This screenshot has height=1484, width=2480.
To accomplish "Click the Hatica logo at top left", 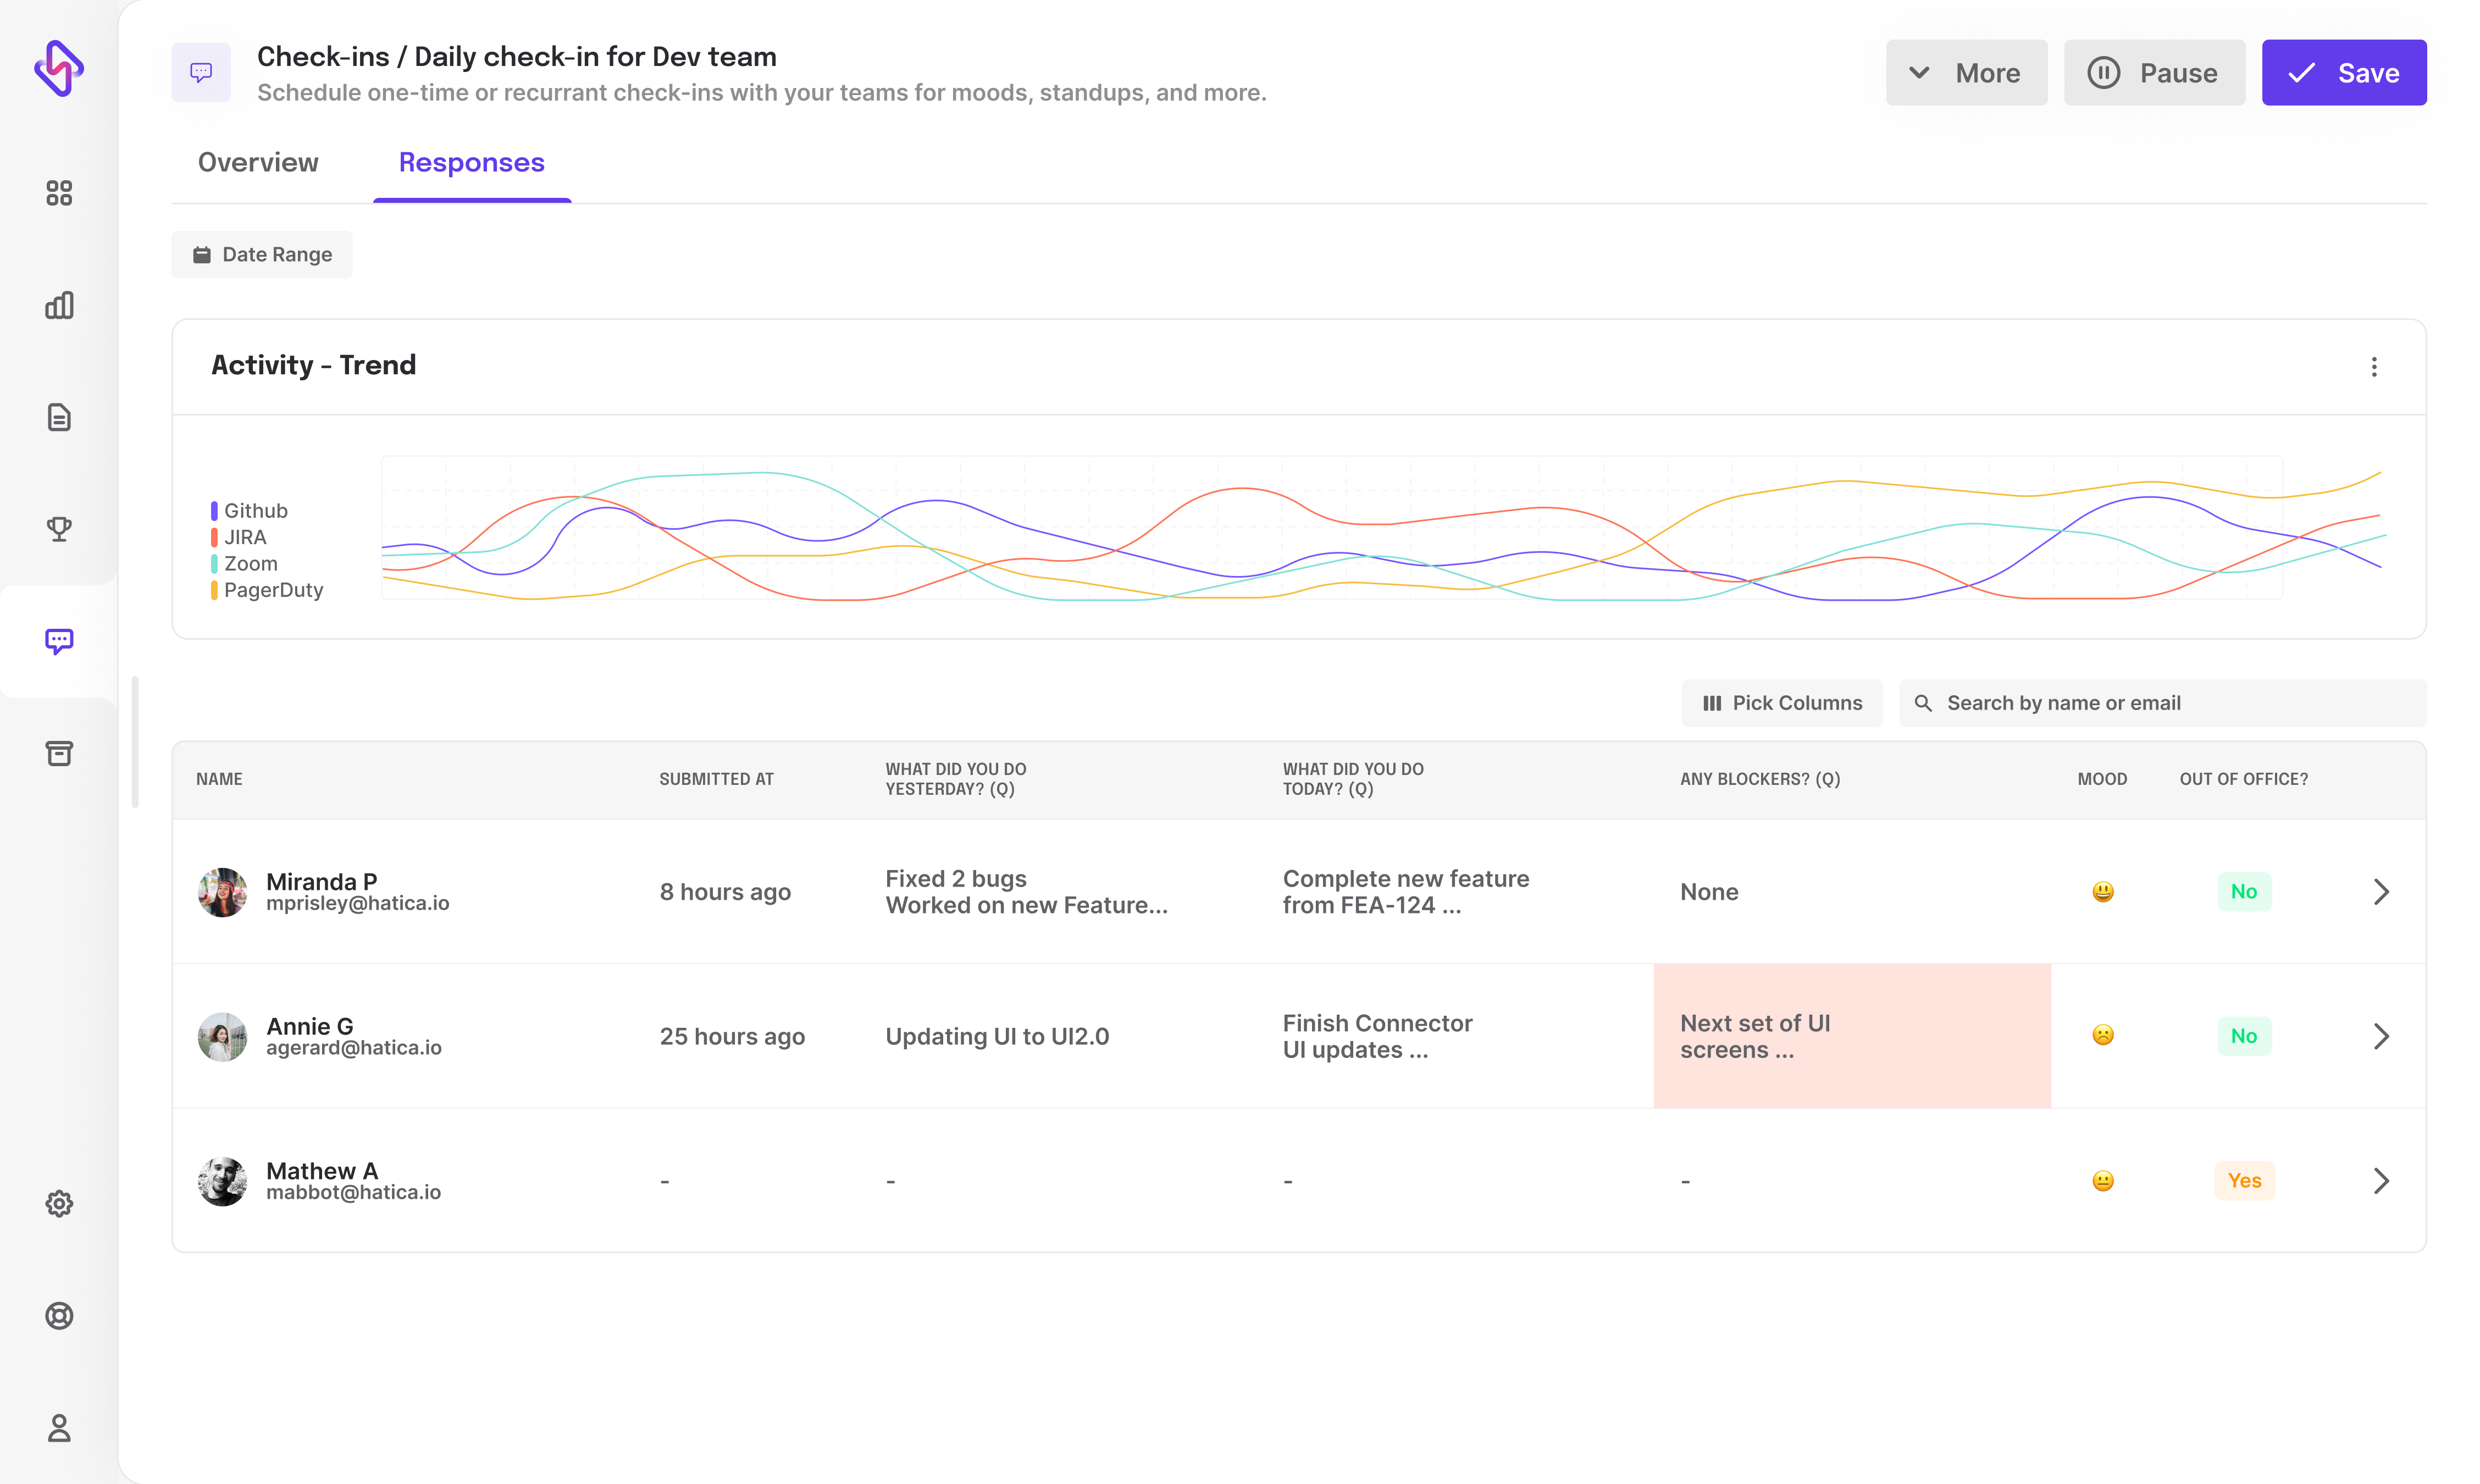I will click(x=58, y=69).
